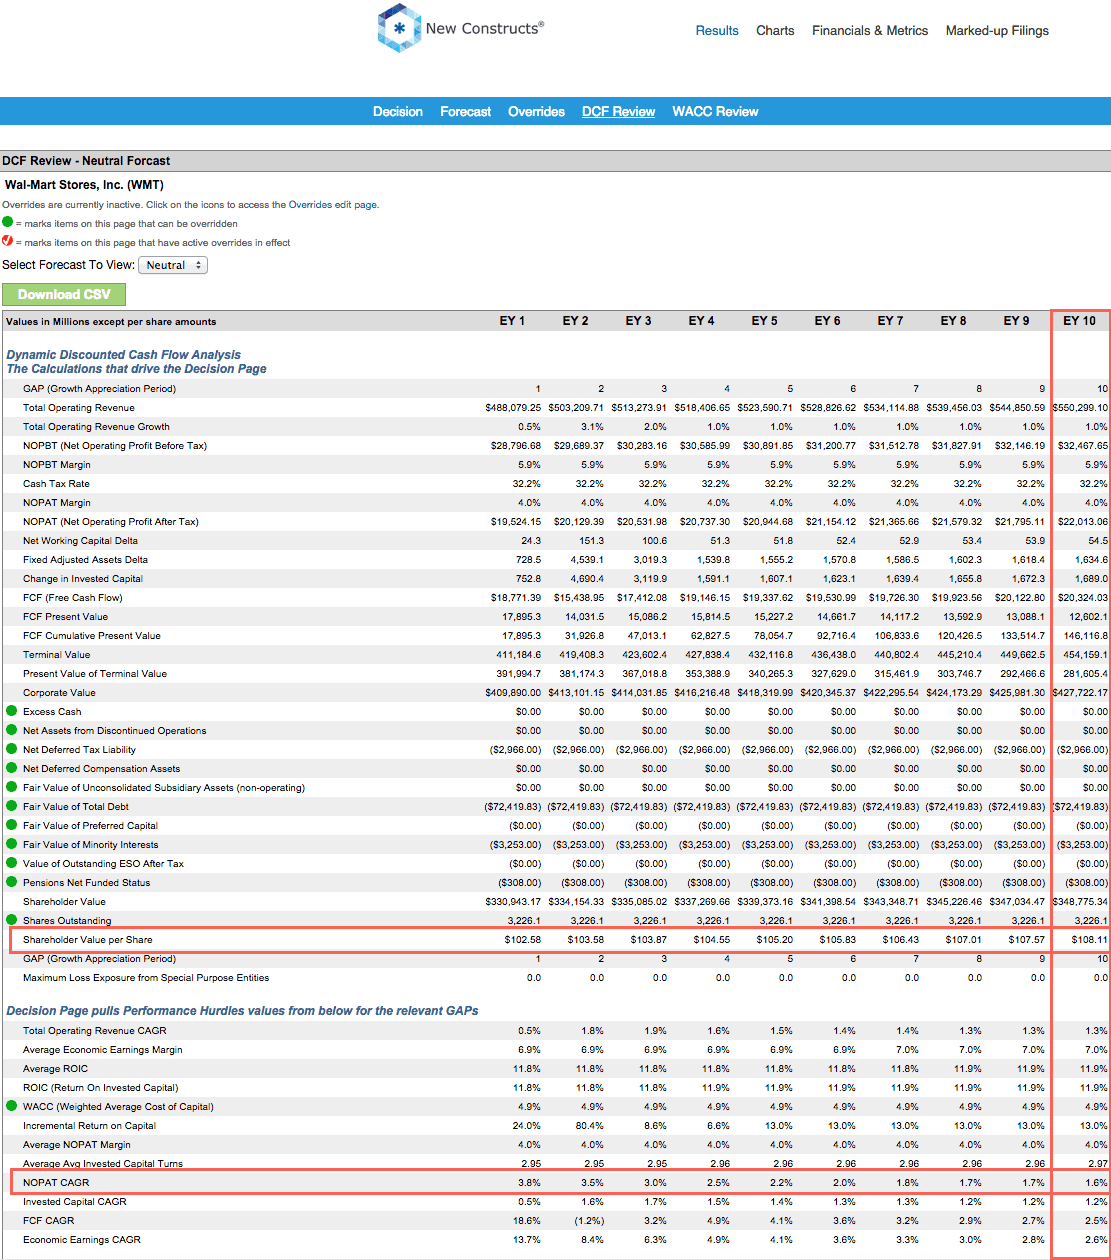Click the red checkmark legend icon for active overrides
Image resolution: width=1111 pixels, height=1260 pixels.
(8, 241)
